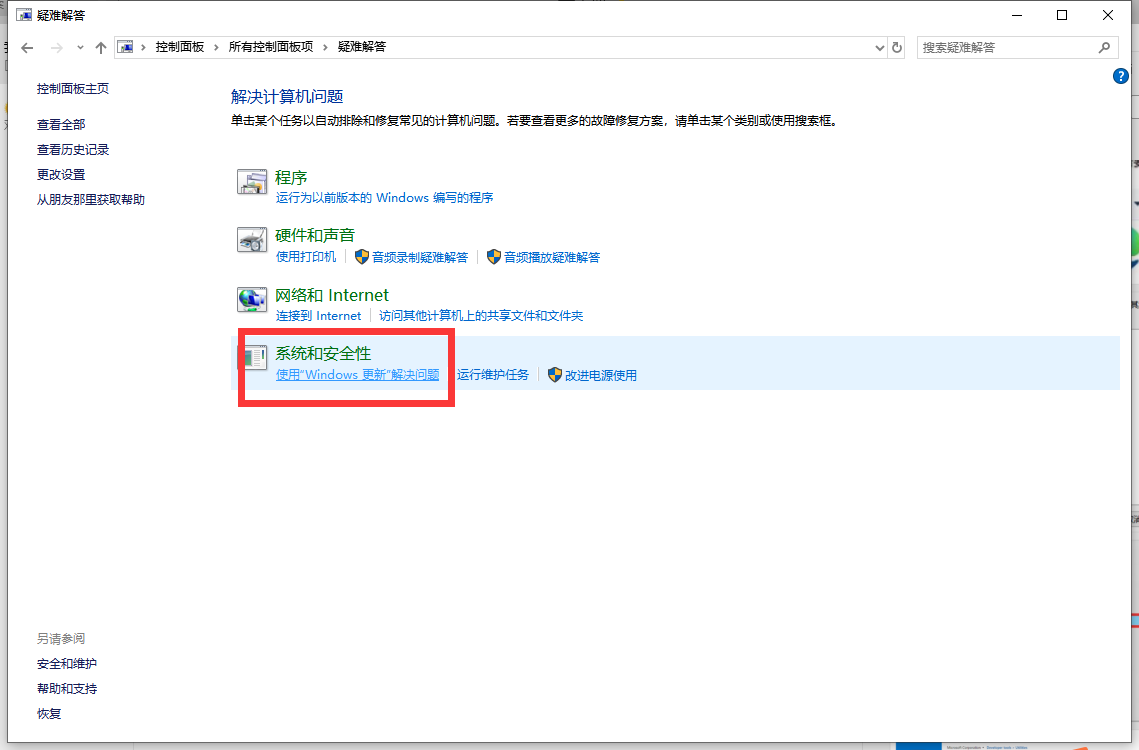Screen dimensions: 1139x750
Task: Select 查看历史记录 in the left sidebar
Action: (x=73, y=149)
